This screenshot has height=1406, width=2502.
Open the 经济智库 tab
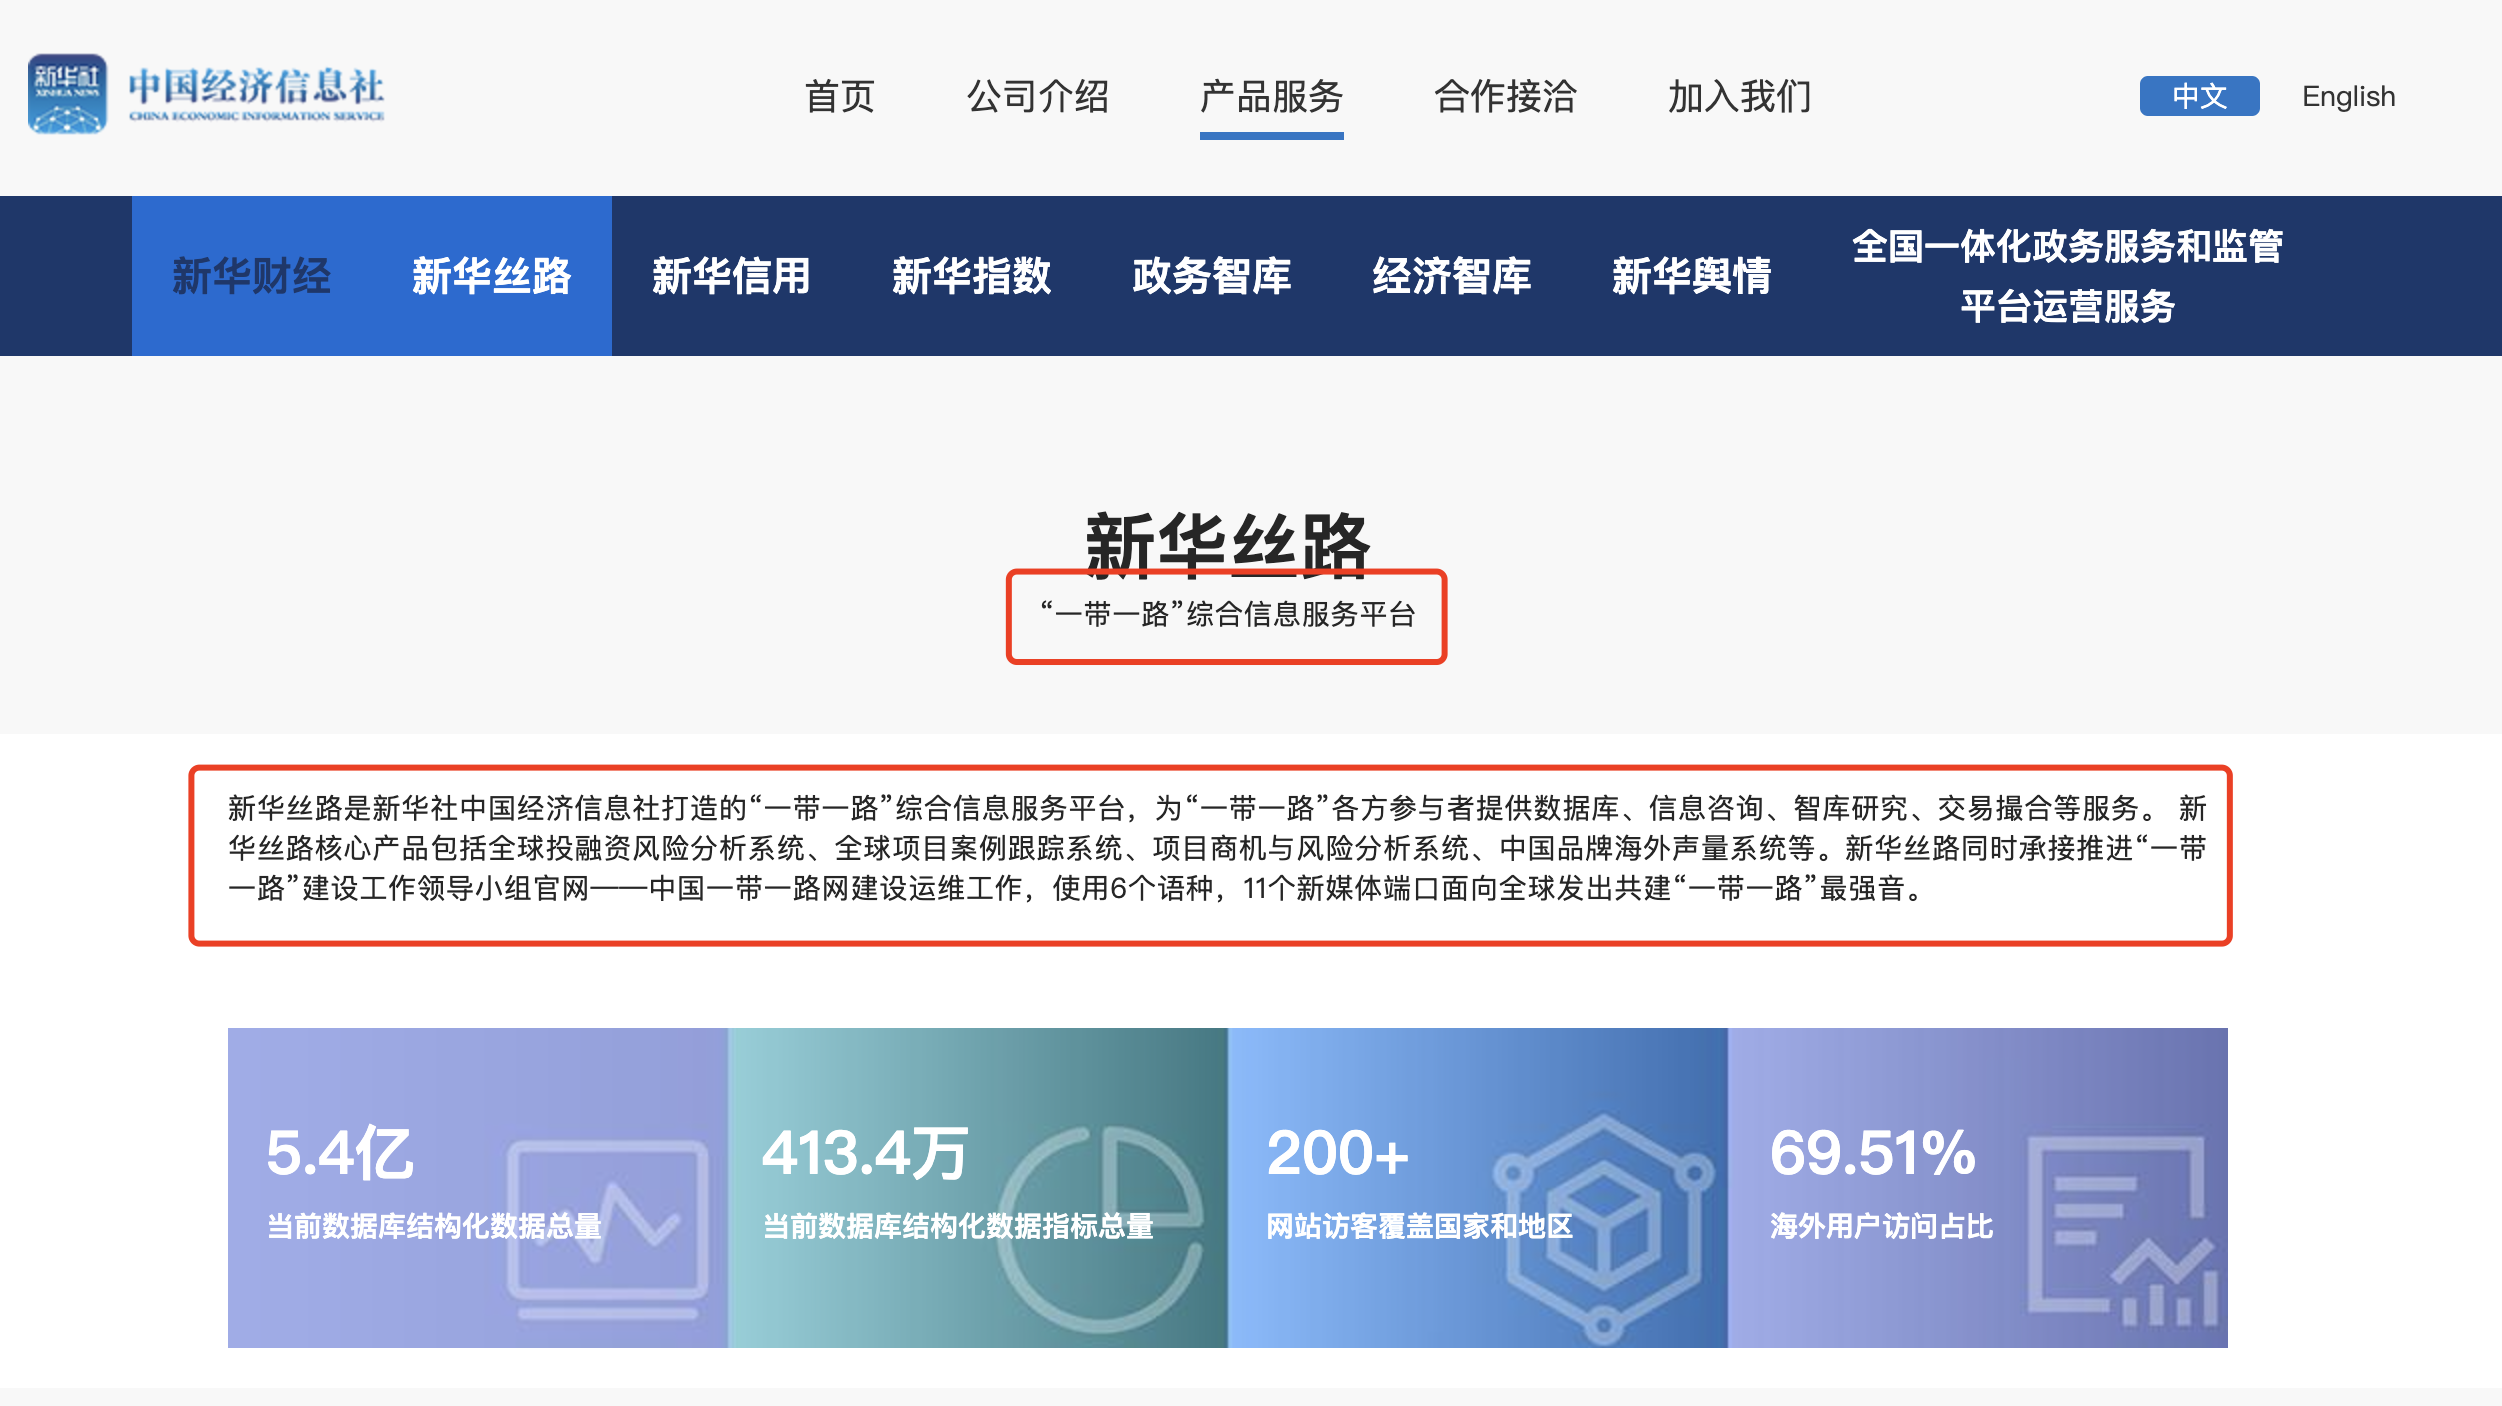(1451, 276)
